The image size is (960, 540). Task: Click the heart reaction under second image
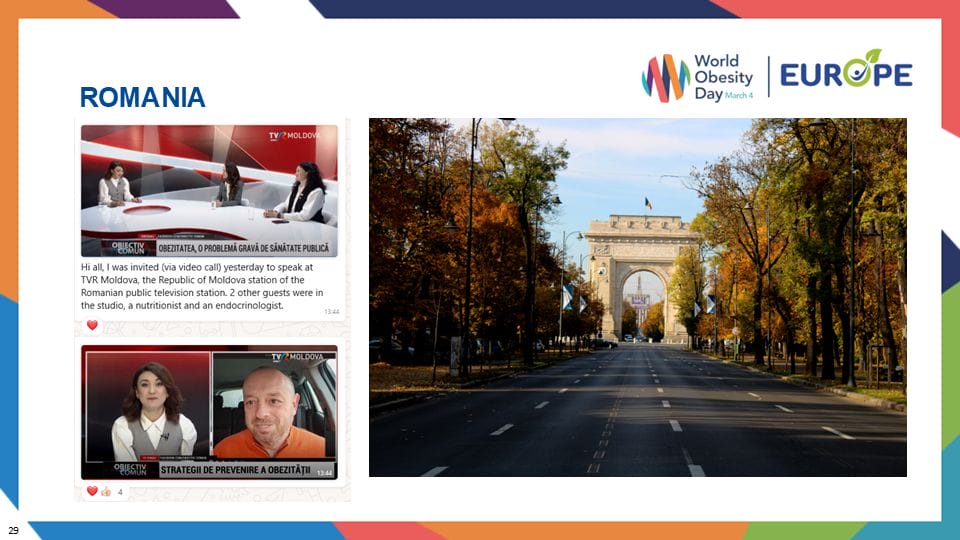(x=92, y=491)
